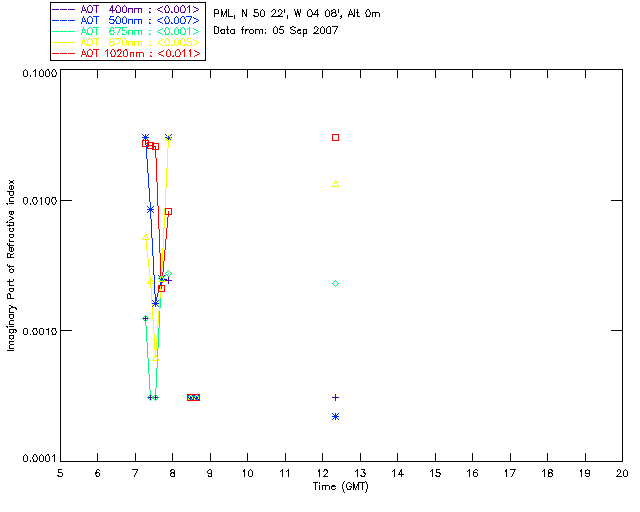Click the x-axis tick label 7

click(x=135, y=473)
